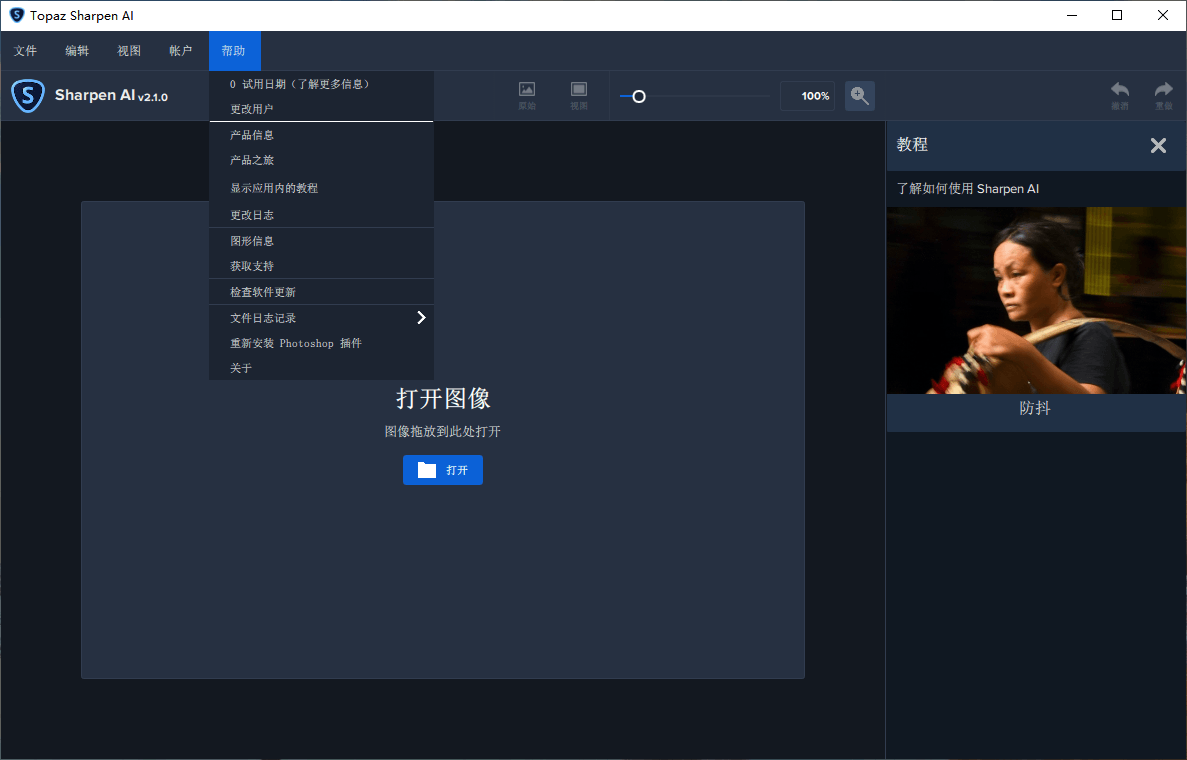Choose 更改用户 from help menu
Viewport: 1187px width, 760px height.
[321, 109]
